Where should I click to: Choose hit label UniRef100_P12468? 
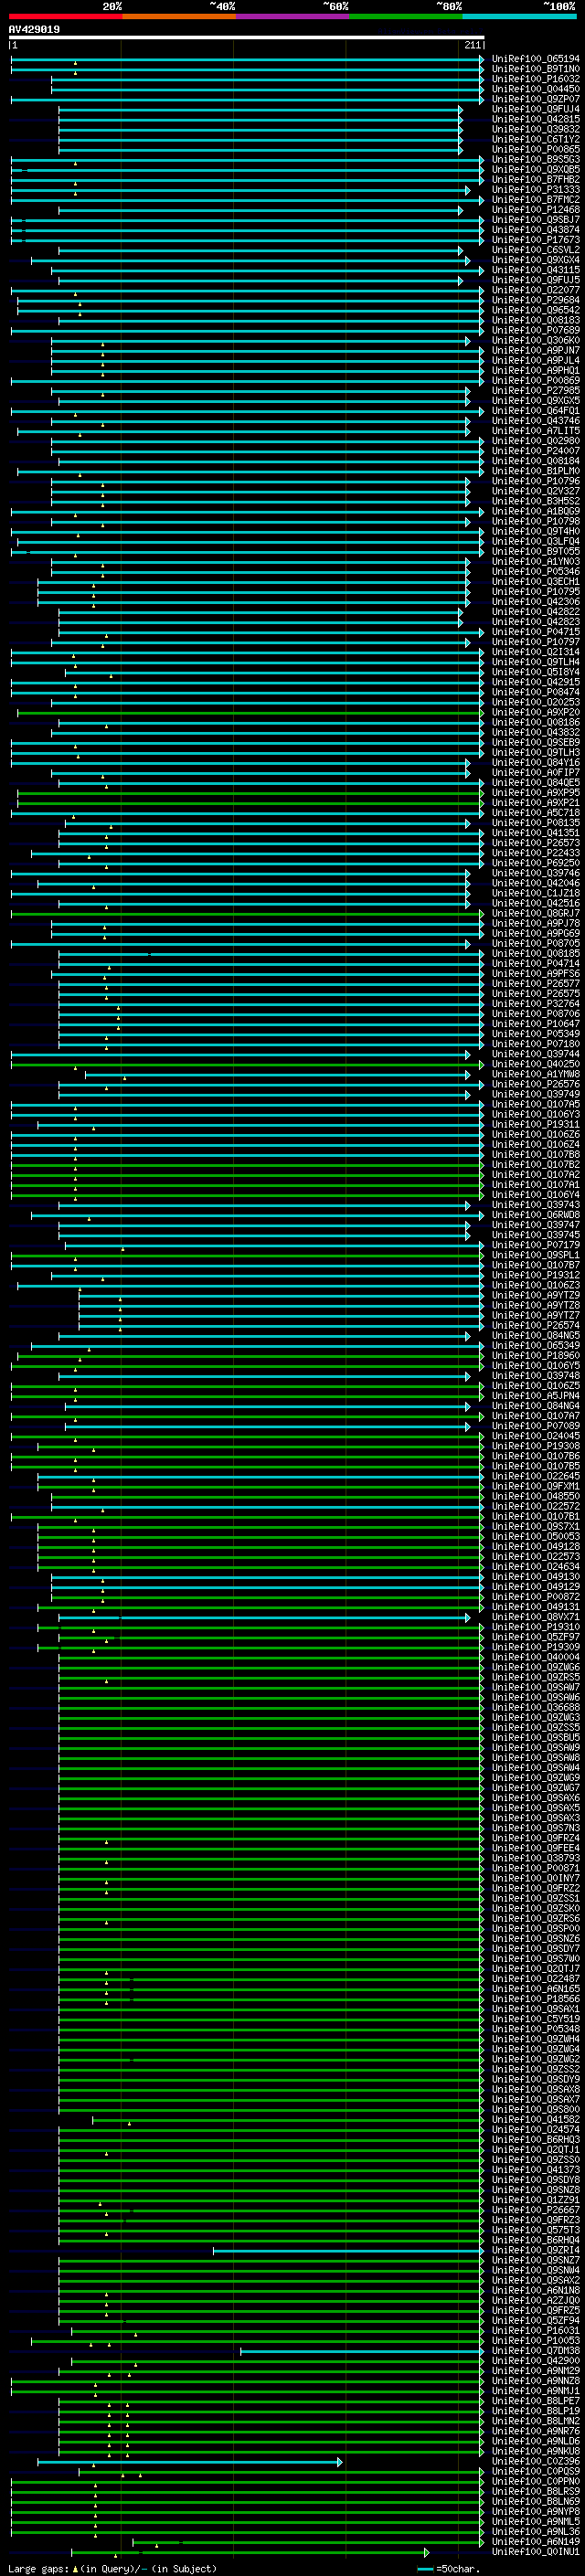pos(536,209)
